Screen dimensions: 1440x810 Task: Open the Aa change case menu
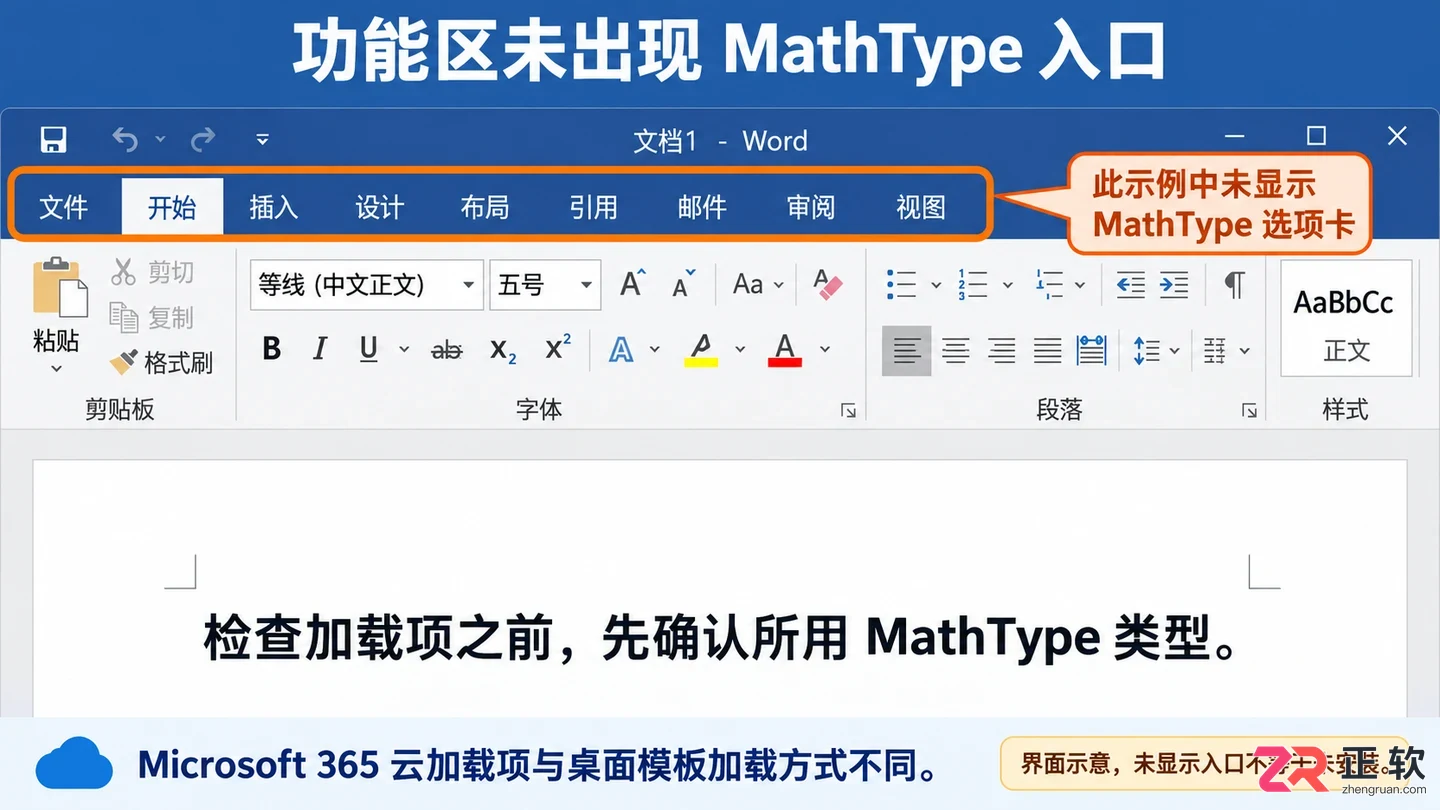pos(757,285)
